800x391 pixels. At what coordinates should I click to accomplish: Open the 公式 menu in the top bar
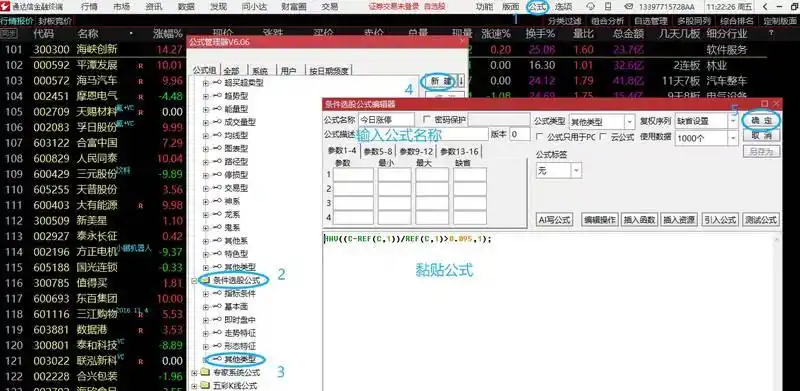coord(538,7)
